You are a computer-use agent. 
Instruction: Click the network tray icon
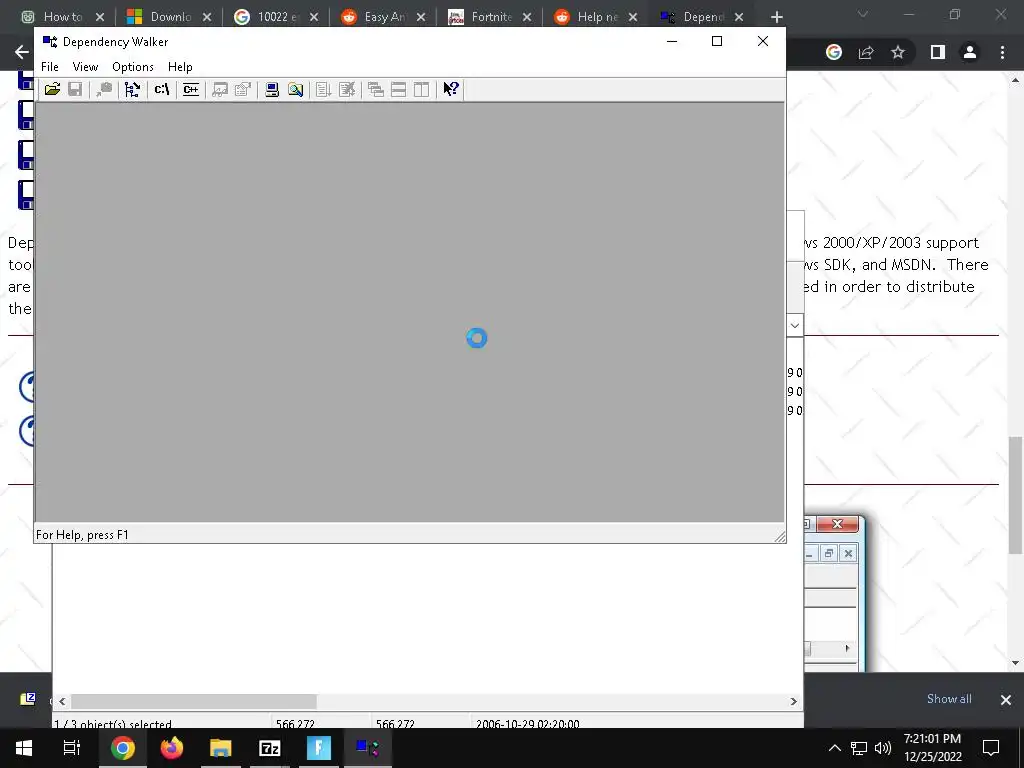point(859,748)
